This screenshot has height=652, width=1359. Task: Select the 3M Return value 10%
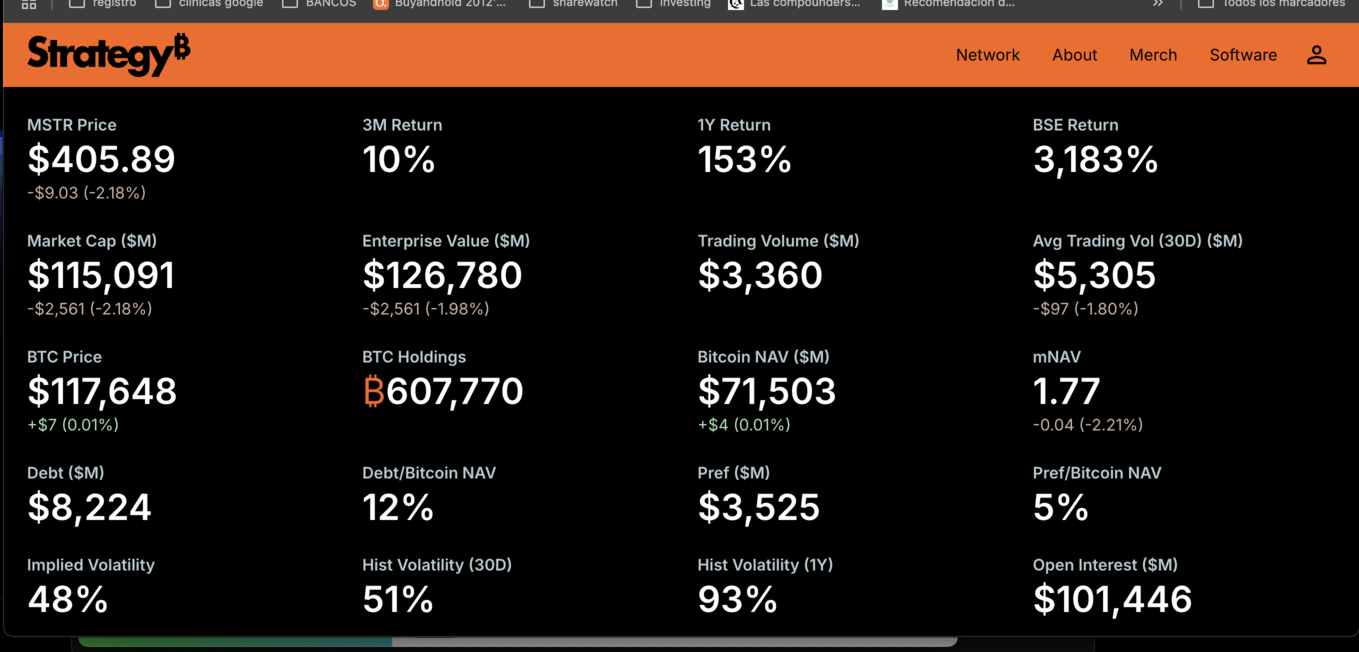398,159
